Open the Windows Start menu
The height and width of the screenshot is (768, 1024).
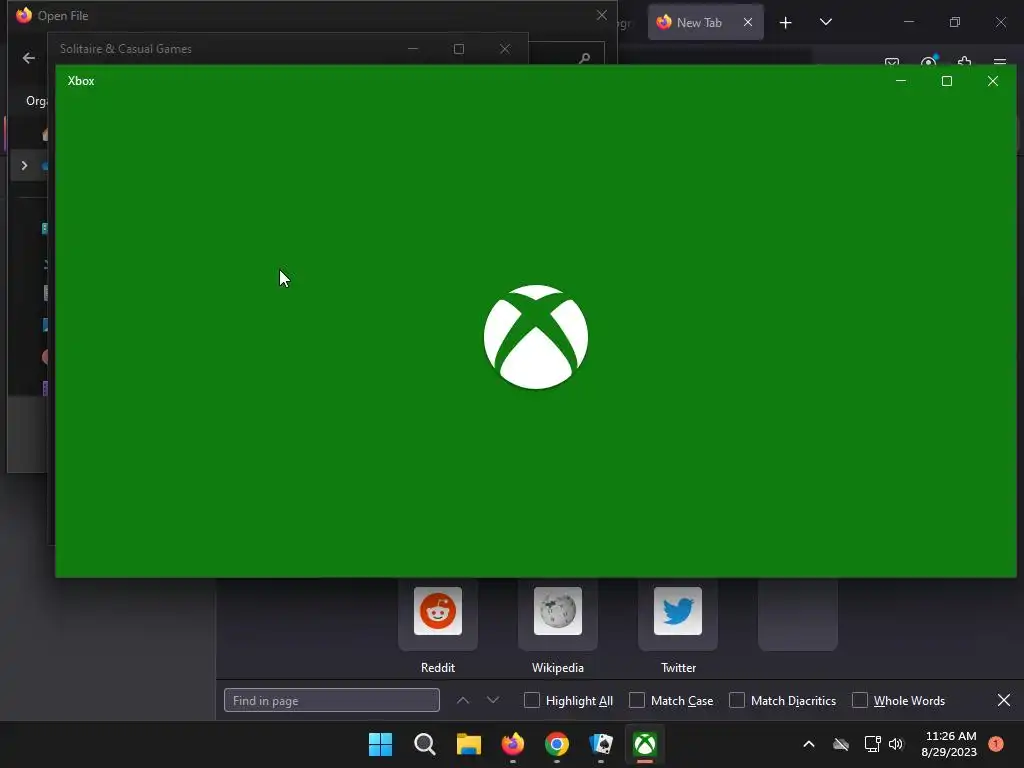(x=380, y=744)
